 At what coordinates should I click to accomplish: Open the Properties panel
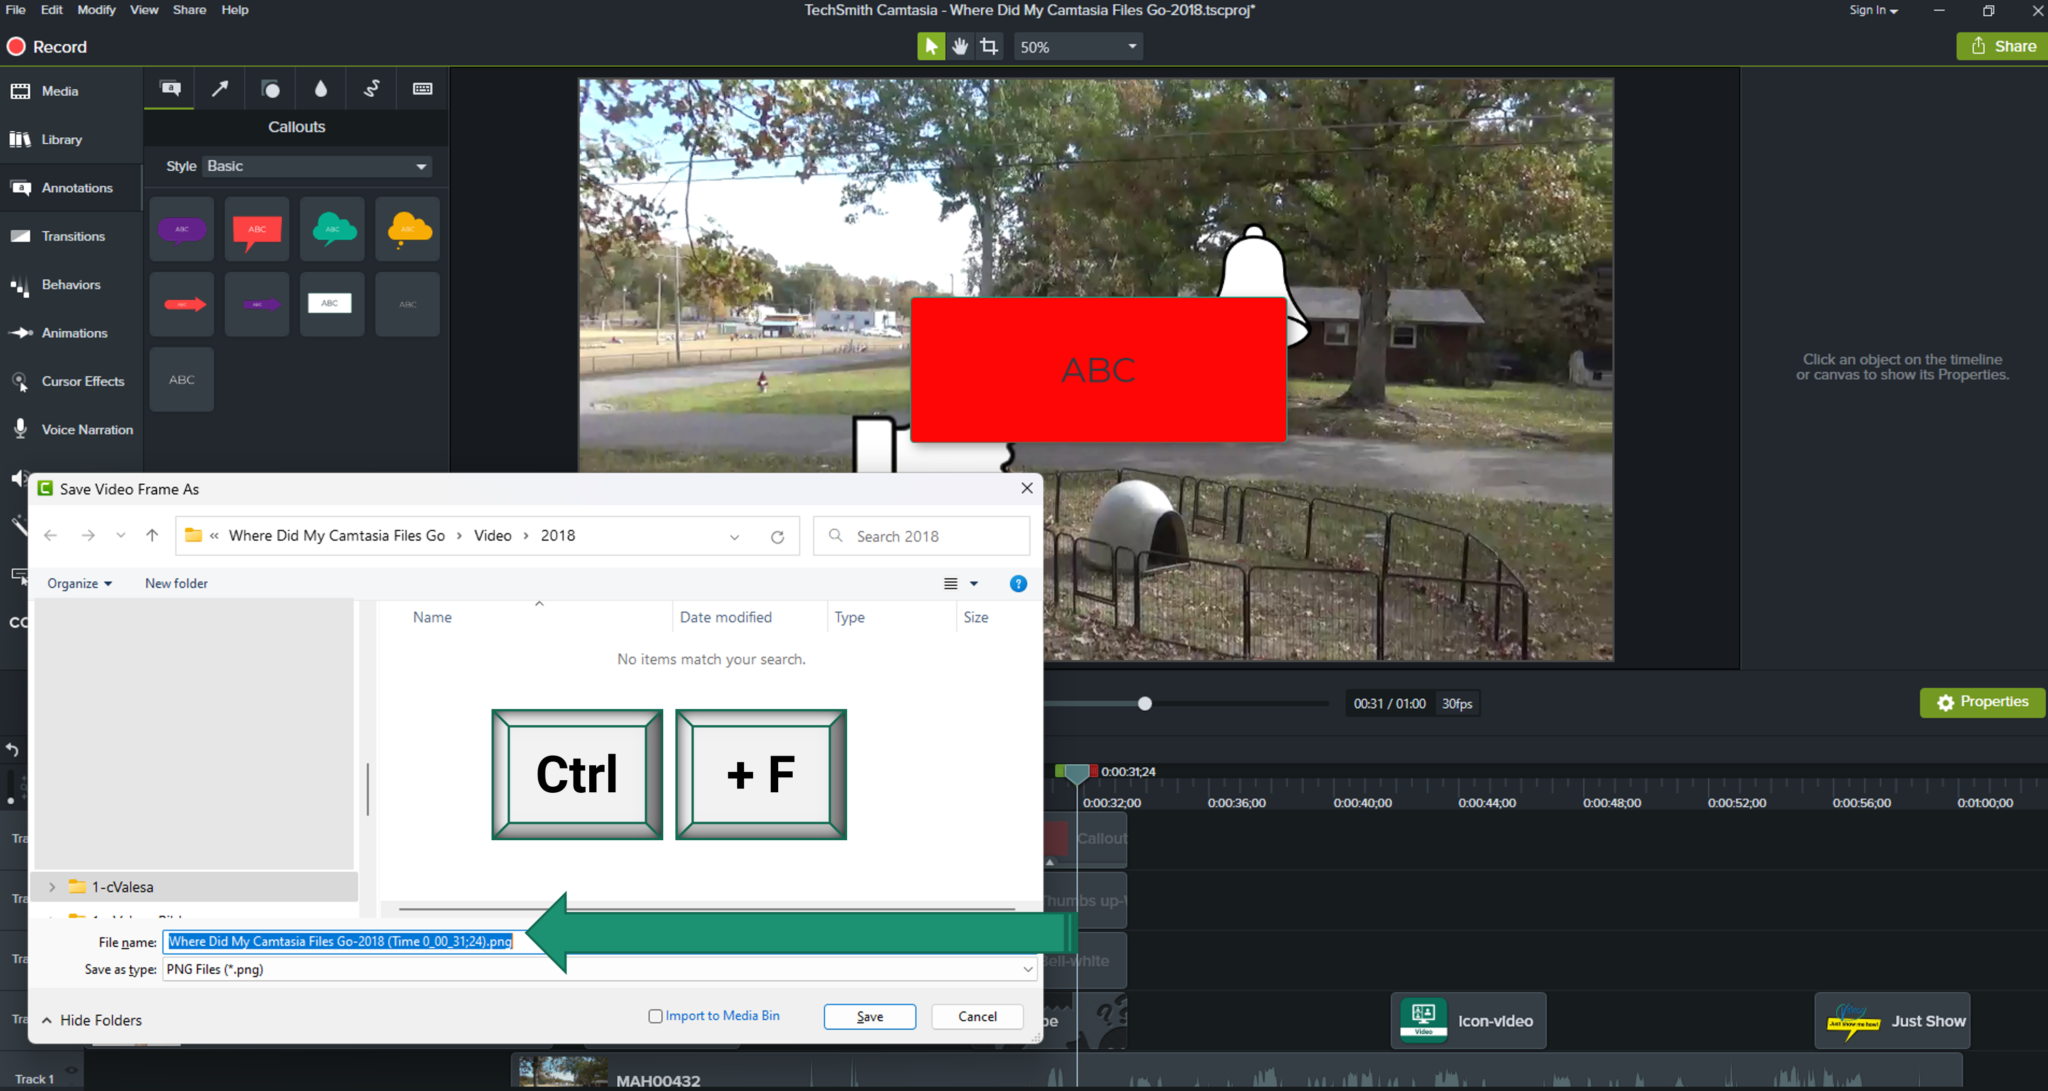click(x=1982, y=702)
